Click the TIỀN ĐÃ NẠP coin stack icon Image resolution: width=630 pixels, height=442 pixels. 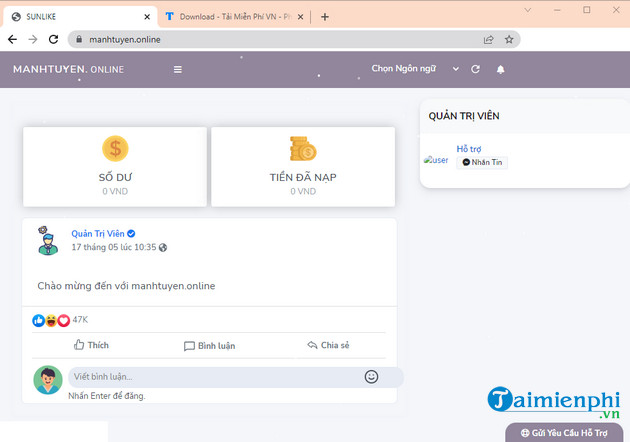(x=303, y=148)
